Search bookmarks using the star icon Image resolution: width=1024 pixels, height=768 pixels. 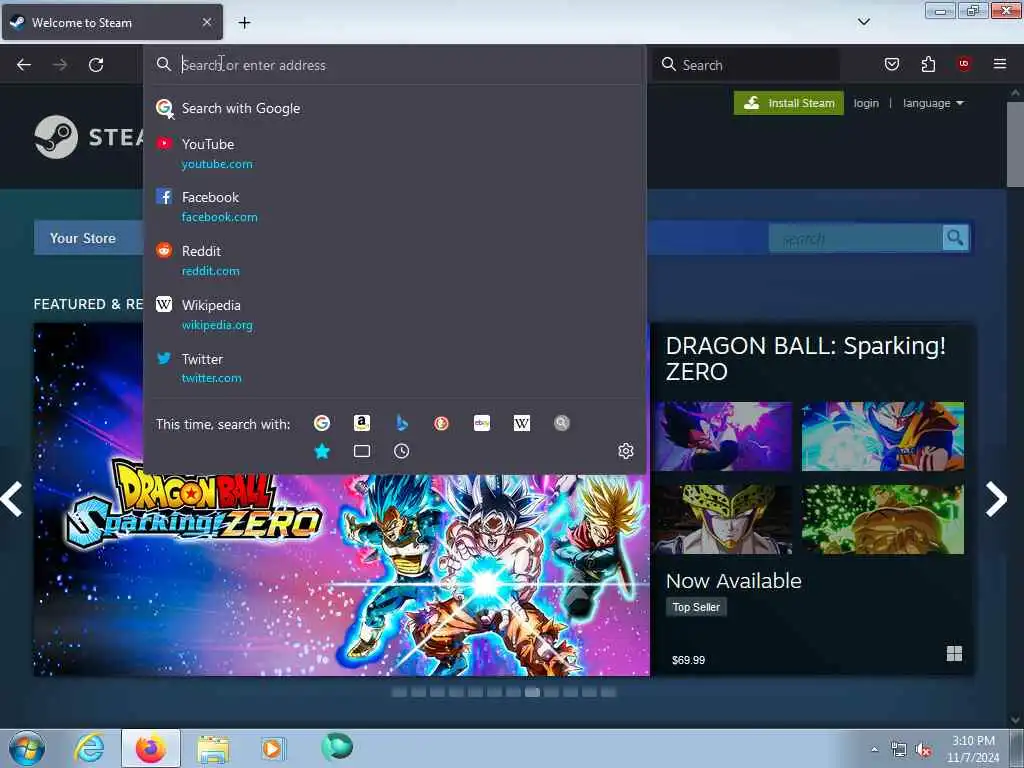tap(322, 451)
